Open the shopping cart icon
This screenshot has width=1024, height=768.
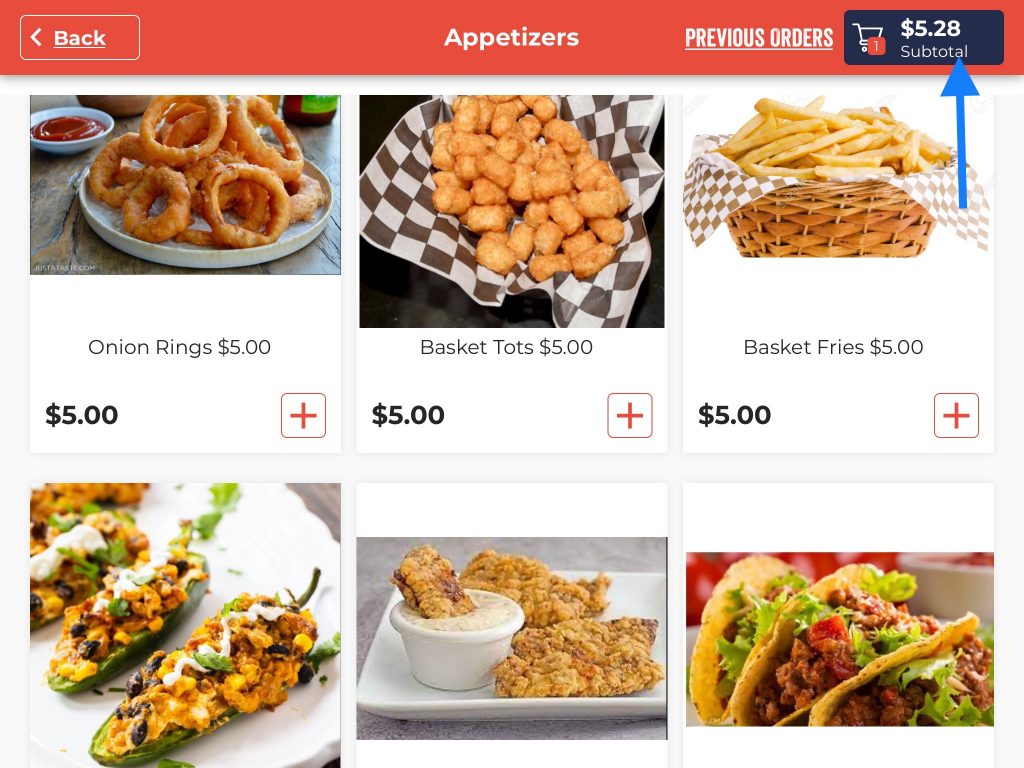pos(867,38)
